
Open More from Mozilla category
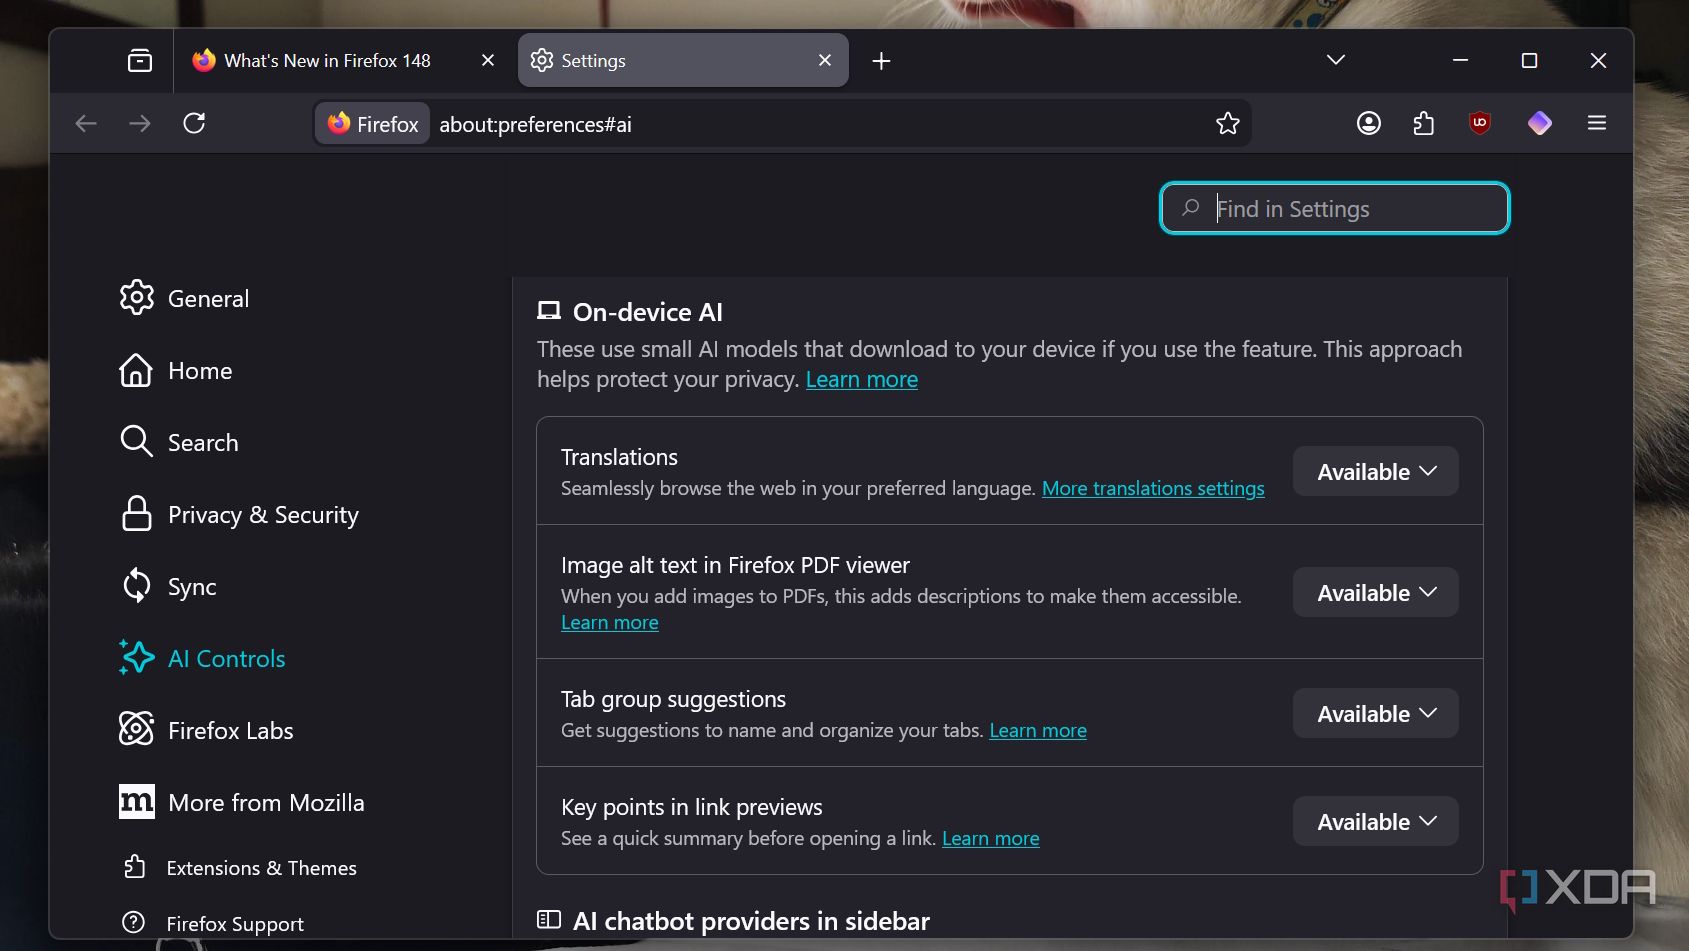pyautogui.click(x=241, y=802)
